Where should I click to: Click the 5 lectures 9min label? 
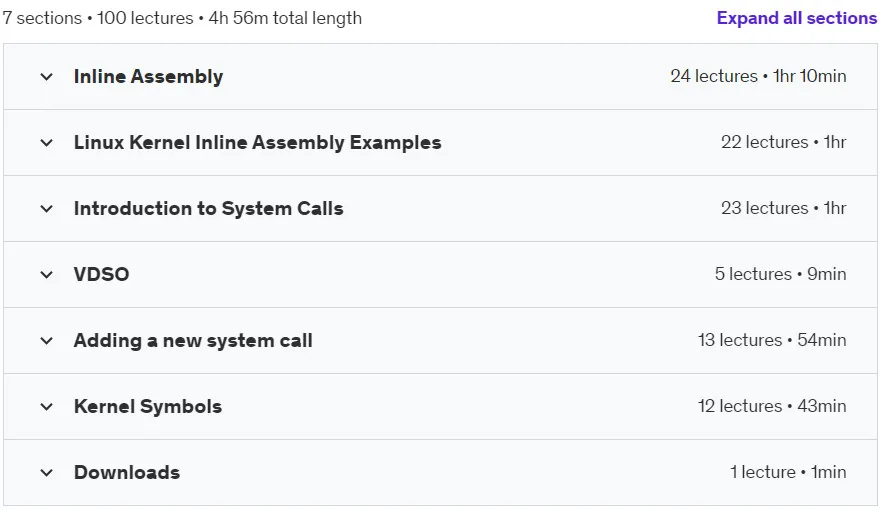pos(781,274)
